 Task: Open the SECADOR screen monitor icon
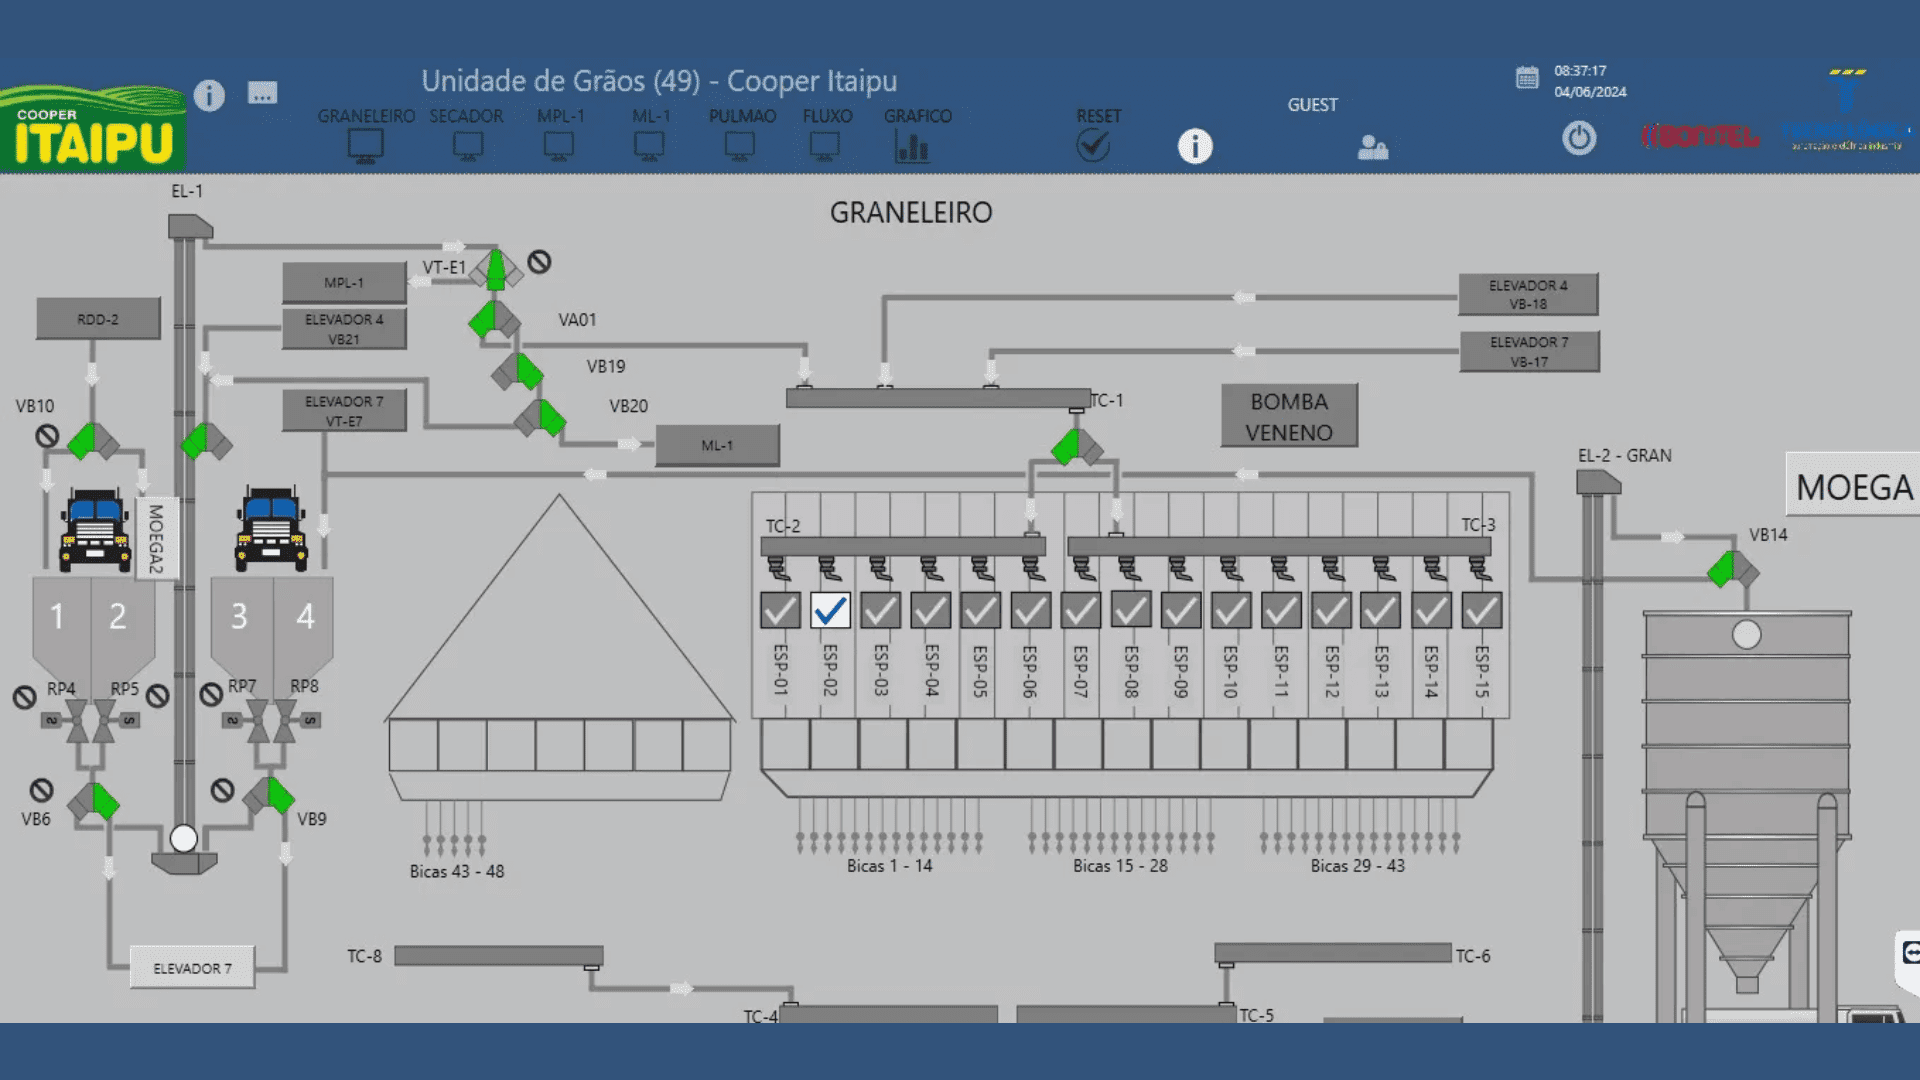pos(467,147)
